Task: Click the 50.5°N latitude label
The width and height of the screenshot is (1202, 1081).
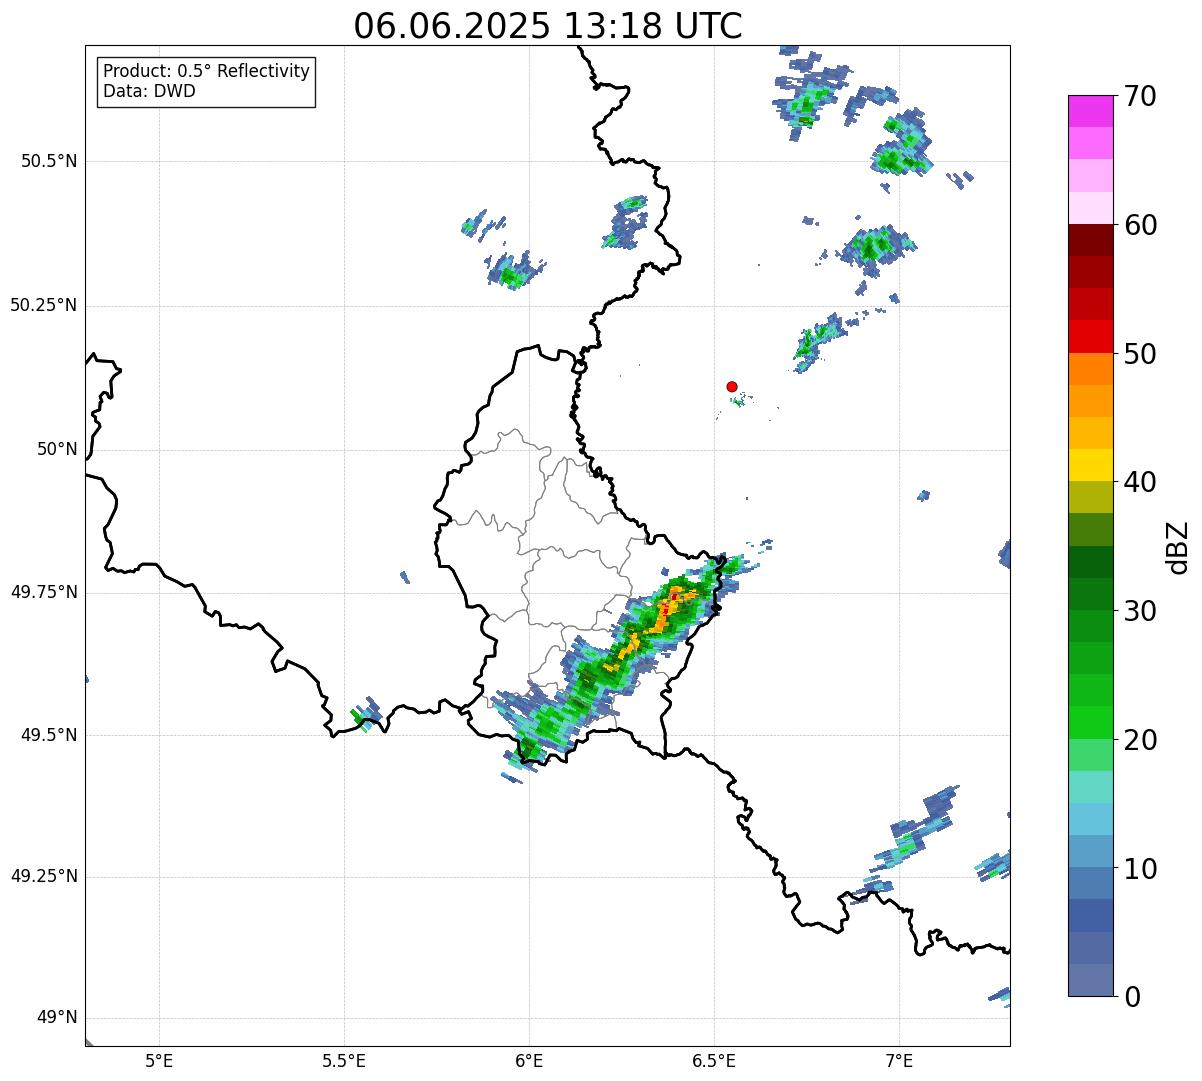Action: (49, 161)
